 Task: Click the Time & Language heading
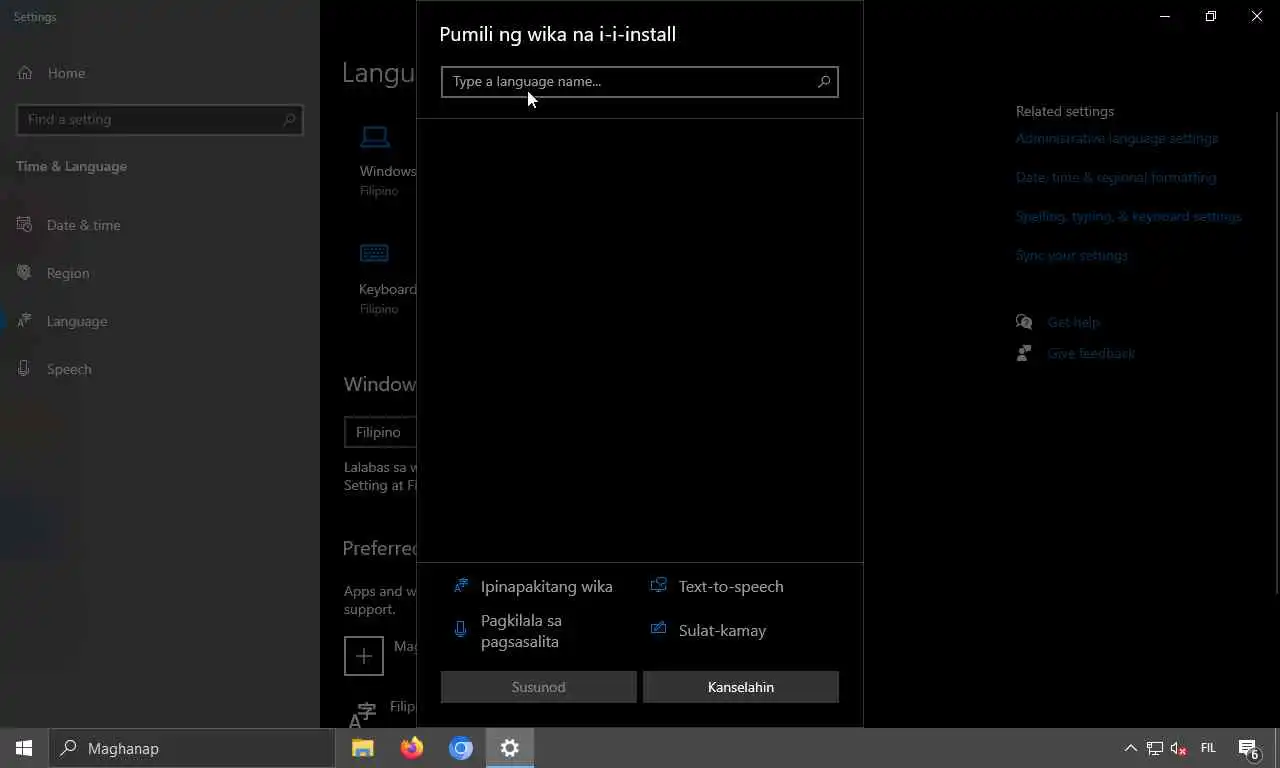[71, 166]
